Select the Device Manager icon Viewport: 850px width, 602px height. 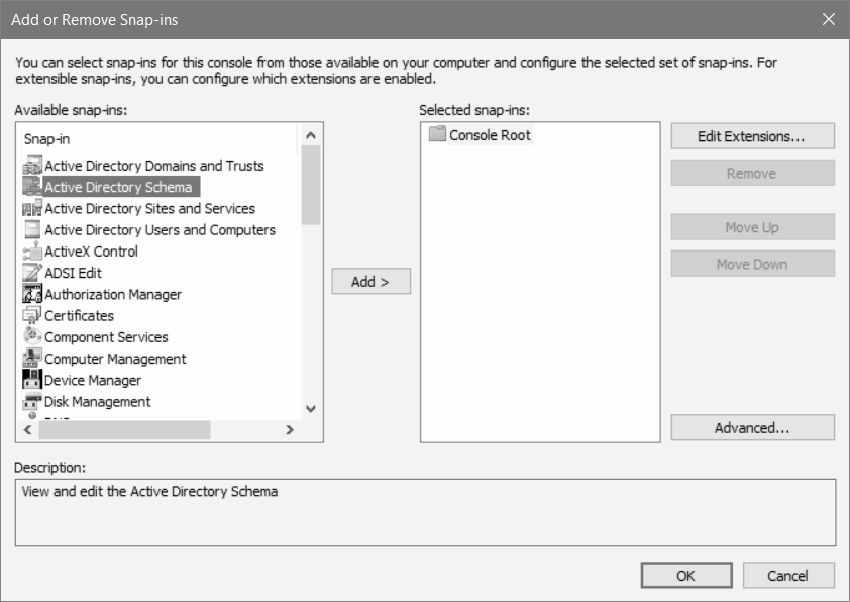pos(33,380)
